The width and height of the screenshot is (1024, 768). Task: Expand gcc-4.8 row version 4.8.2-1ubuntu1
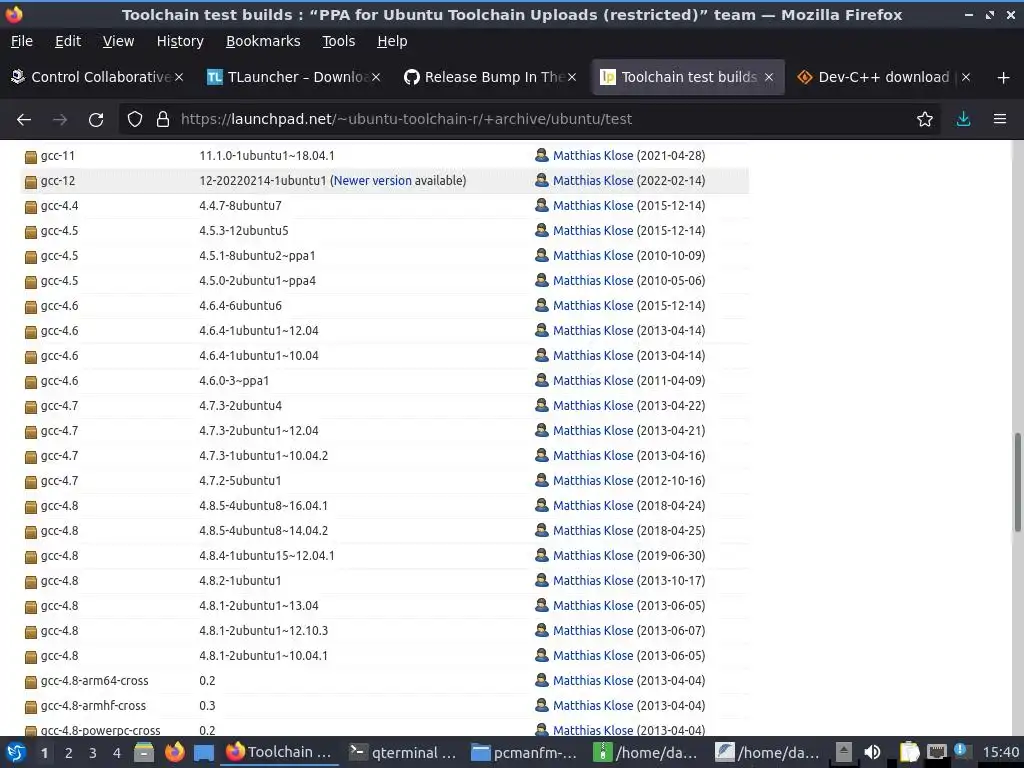[385, 581]
